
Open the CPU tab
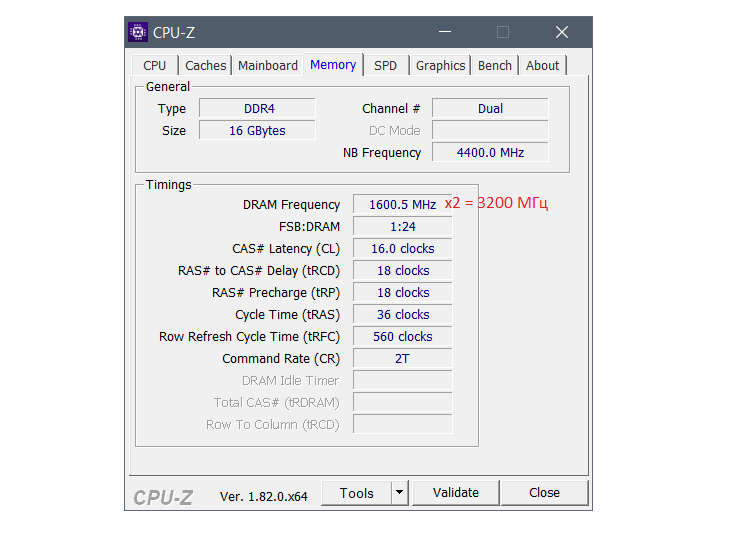pyautogui.click(x=155, y=65)
